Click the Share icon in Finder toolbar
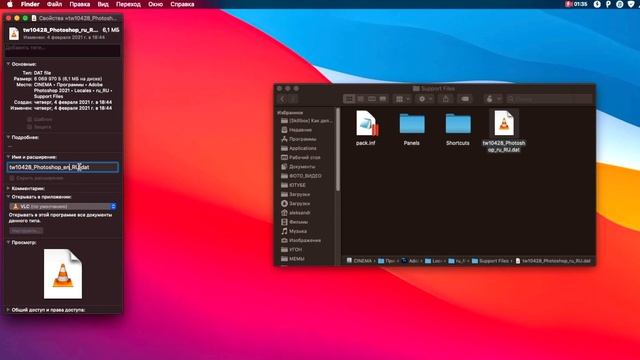 tap(445, 99)
